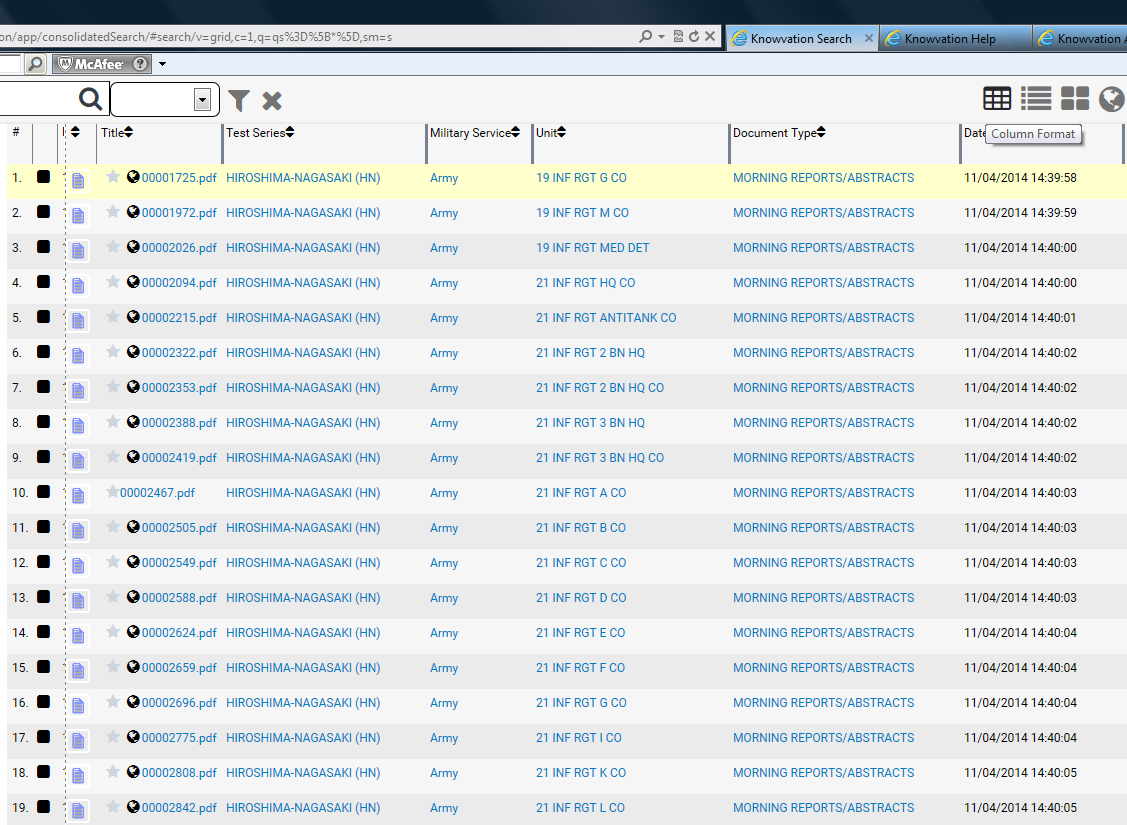Open 00002467.pdf link
1127x825 pixels.
click(x=157, y=492)
